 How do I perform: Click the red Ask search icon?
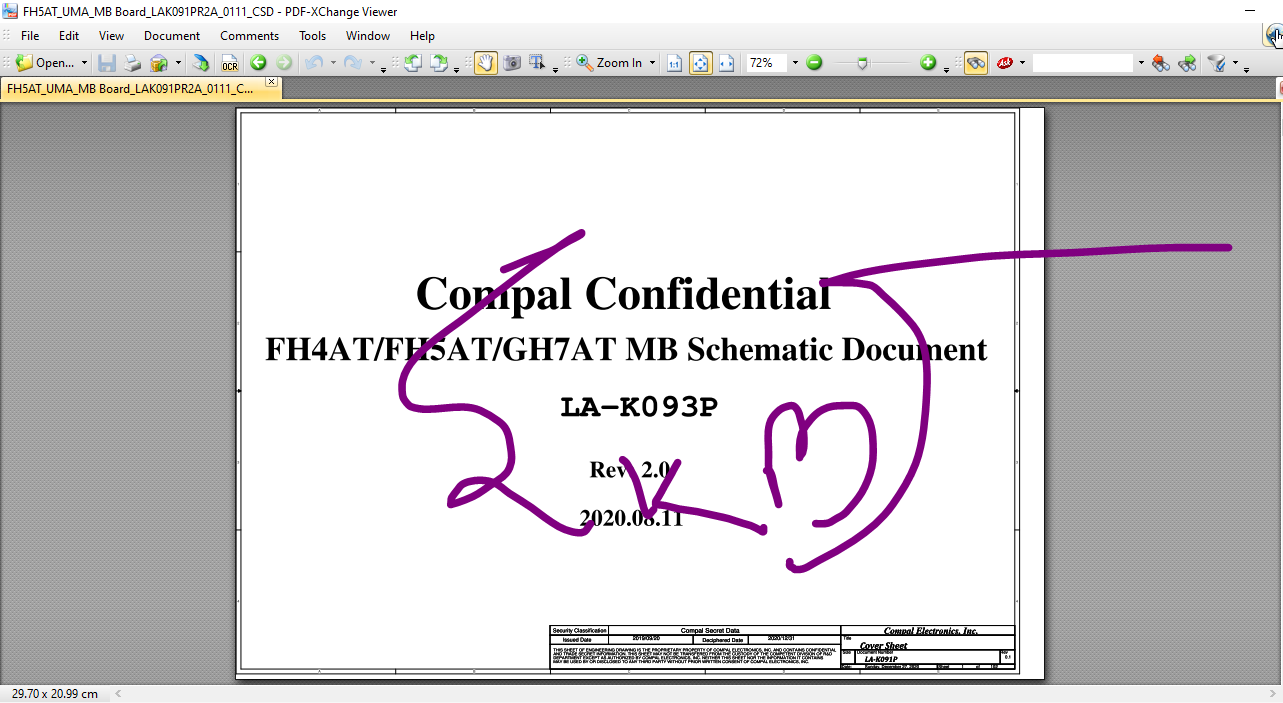pos(1005,63)
